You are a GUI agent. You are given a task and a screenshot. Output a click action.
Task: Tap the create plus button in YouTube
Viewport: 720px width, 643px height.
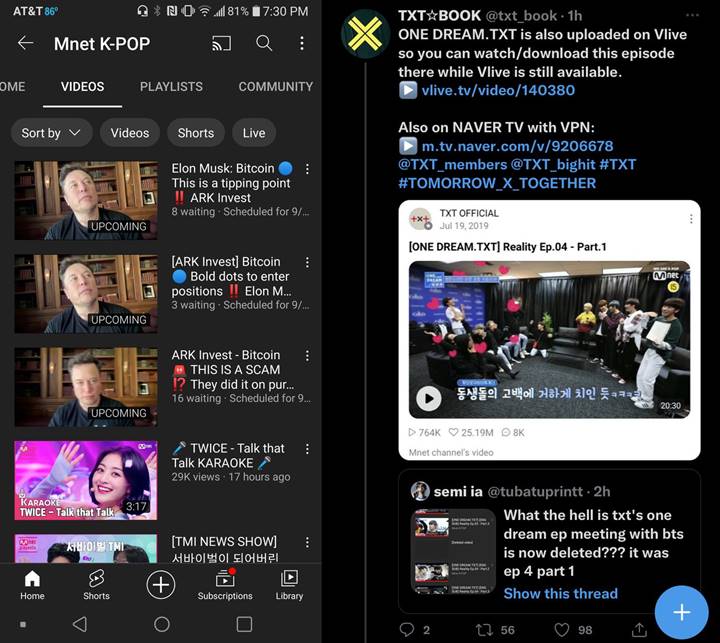pyautogui.click(x=161, y=585)
